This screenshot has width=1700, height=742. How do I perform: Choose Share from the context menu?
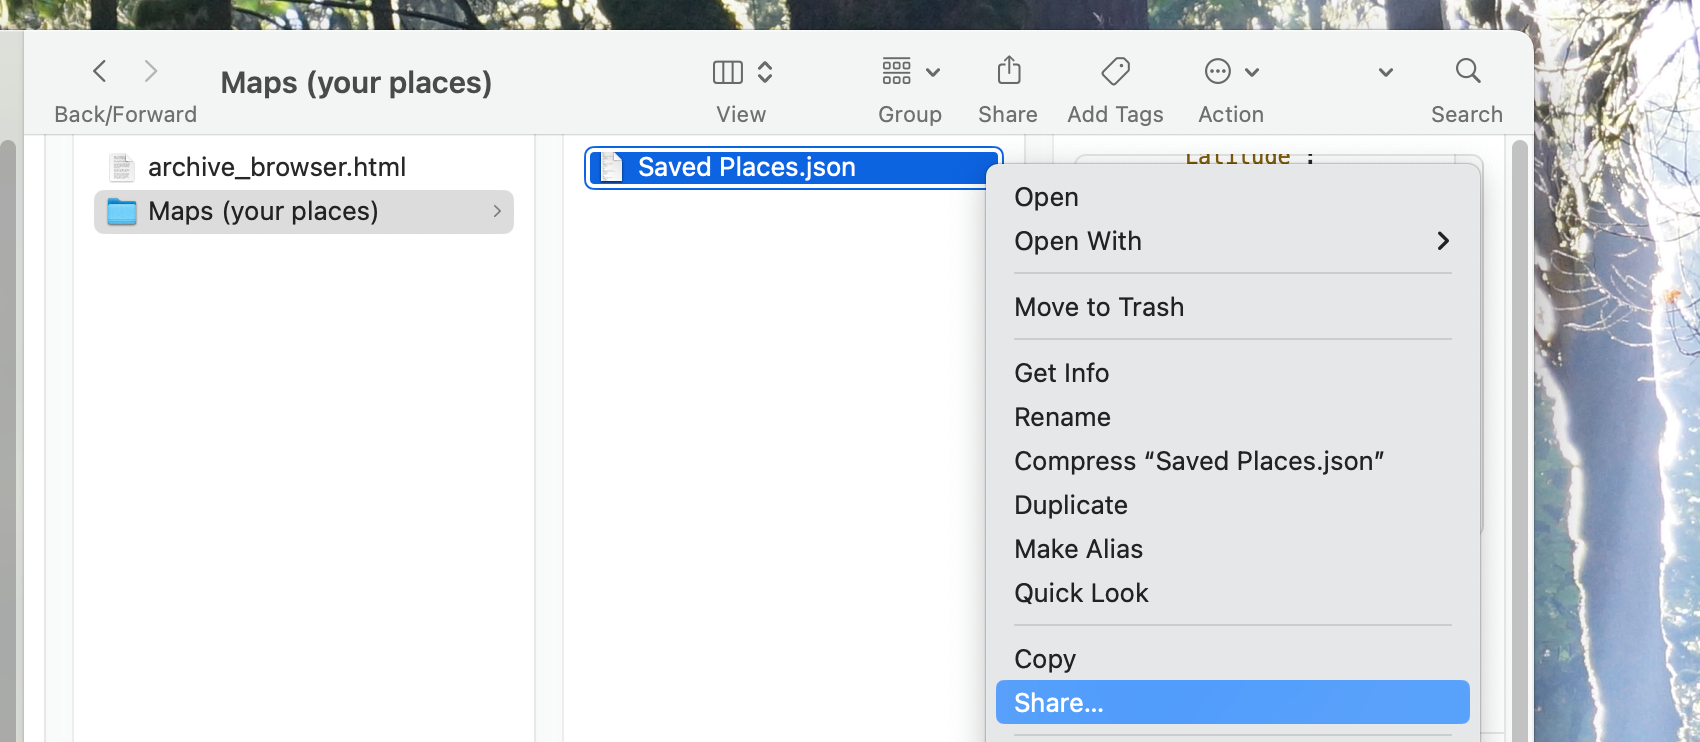[1057, 702]
